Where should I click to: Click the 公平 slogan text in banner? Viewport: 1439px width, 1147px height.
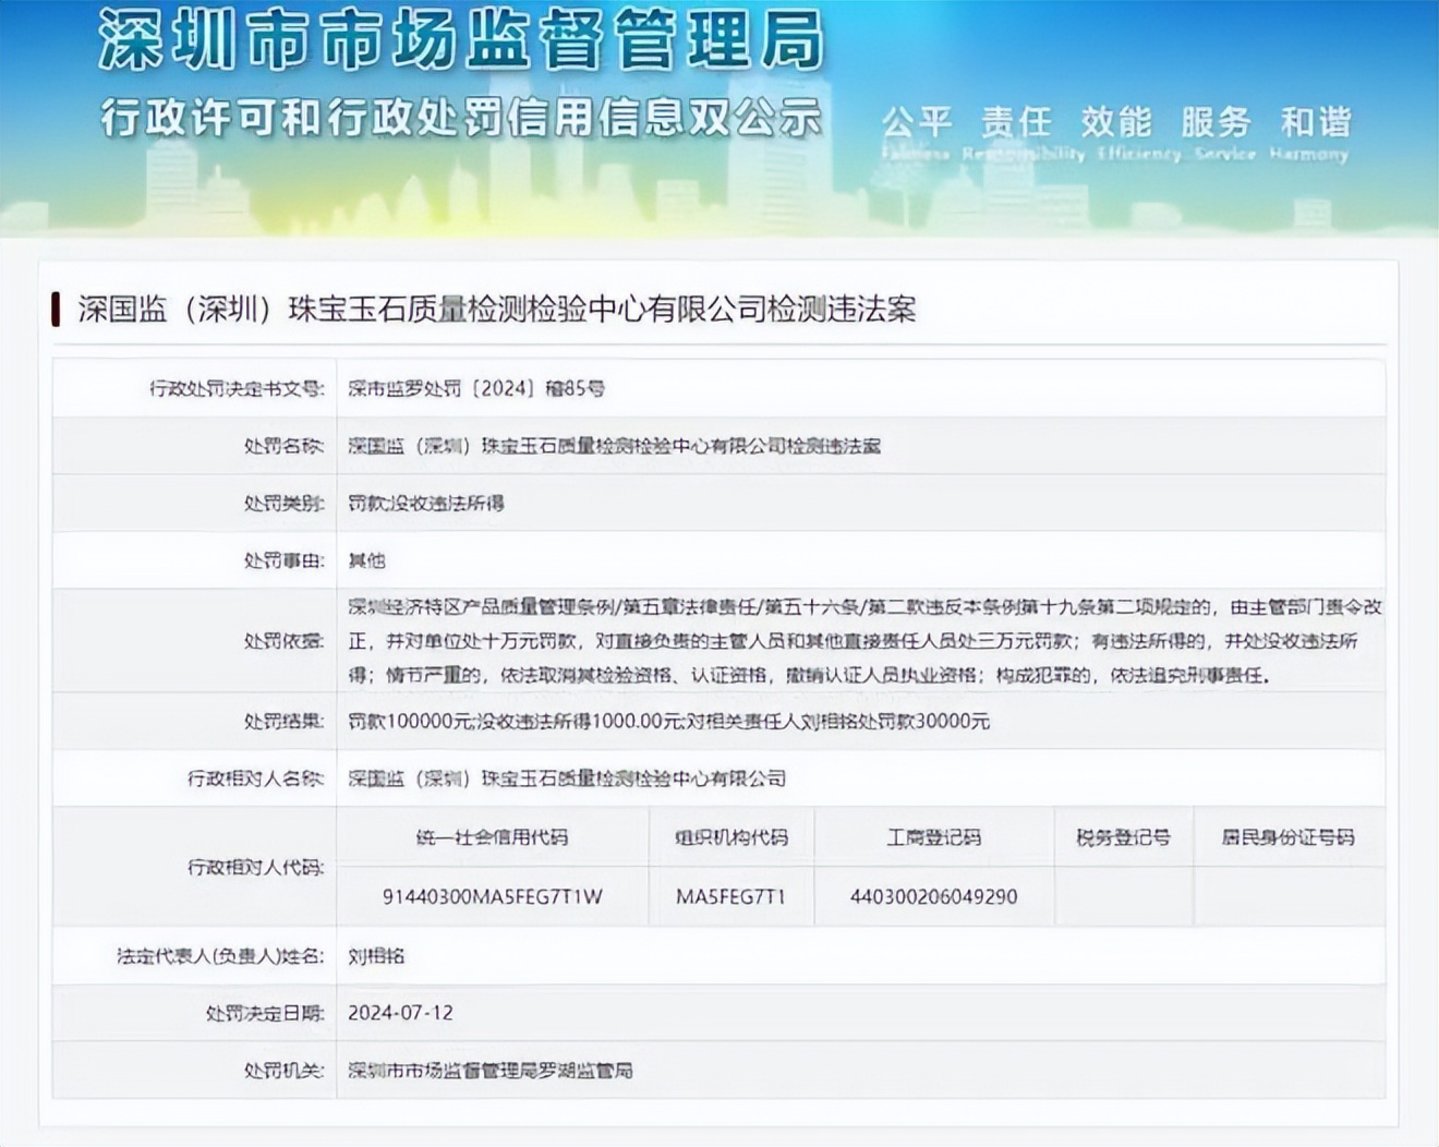(x=915, y=123)
